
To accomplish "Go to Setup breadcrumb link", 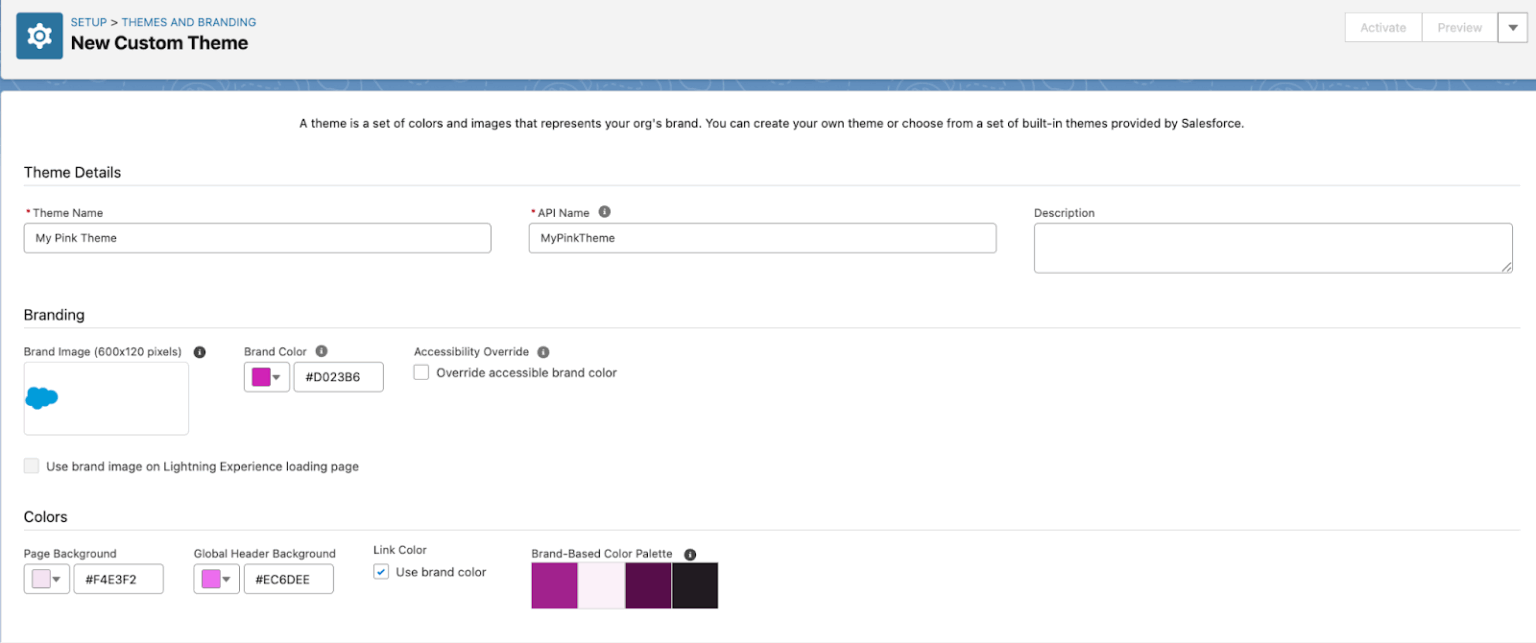I will [88, 22].
